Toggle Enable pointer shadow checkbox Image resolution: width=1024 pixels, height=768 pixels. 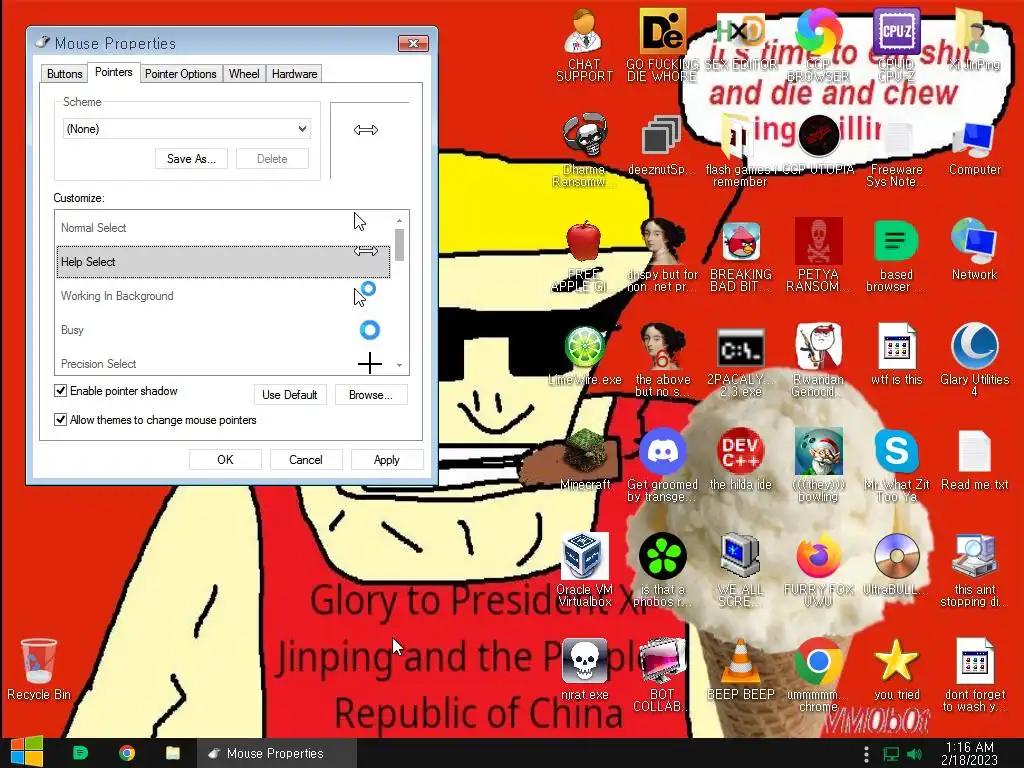pyautogui.click(x=61, y=391)
